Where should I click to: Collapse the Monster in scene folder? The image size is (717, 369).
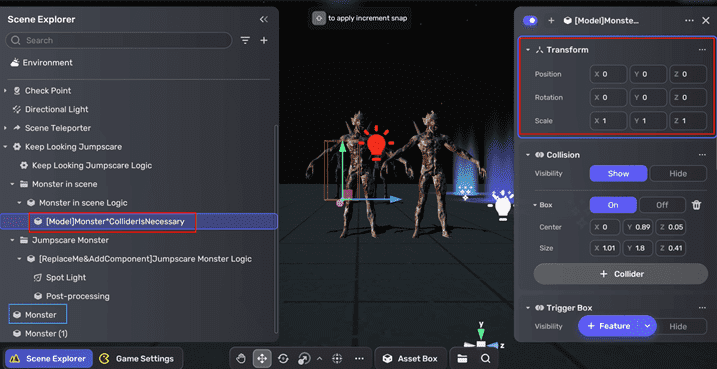[x=13, y=184]
